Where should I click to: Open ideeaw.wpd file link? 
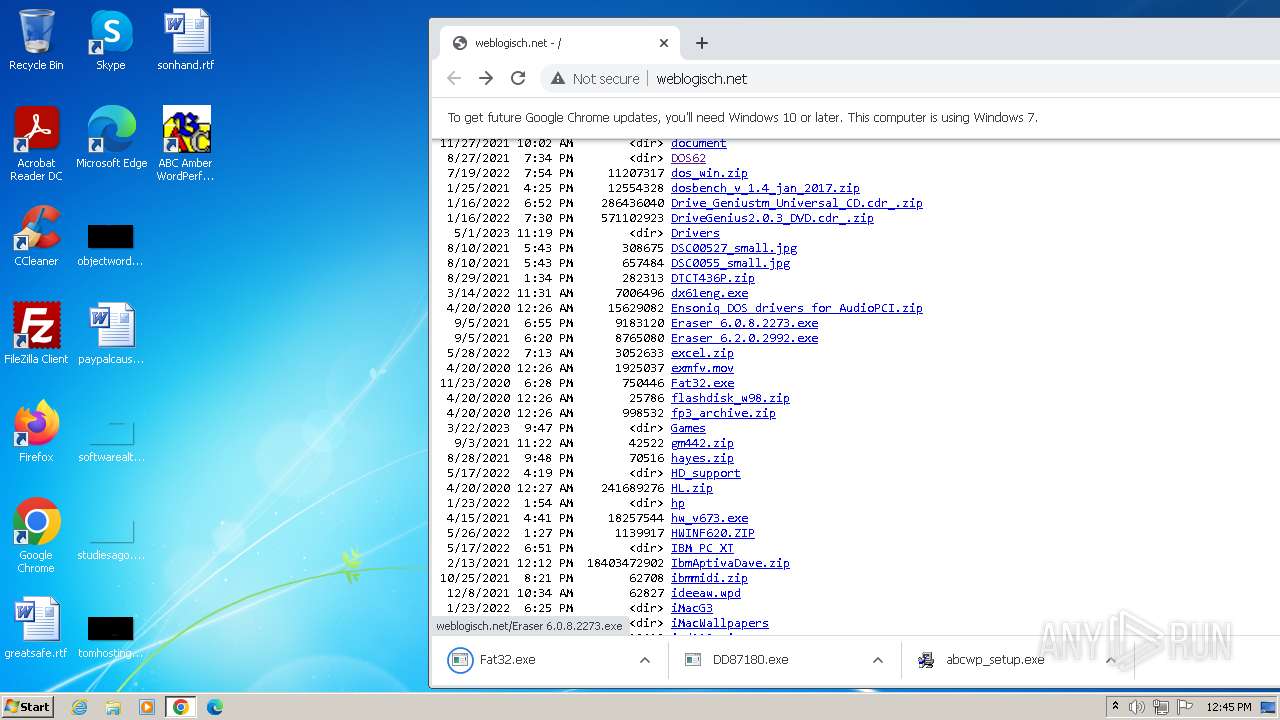point(706,593)
